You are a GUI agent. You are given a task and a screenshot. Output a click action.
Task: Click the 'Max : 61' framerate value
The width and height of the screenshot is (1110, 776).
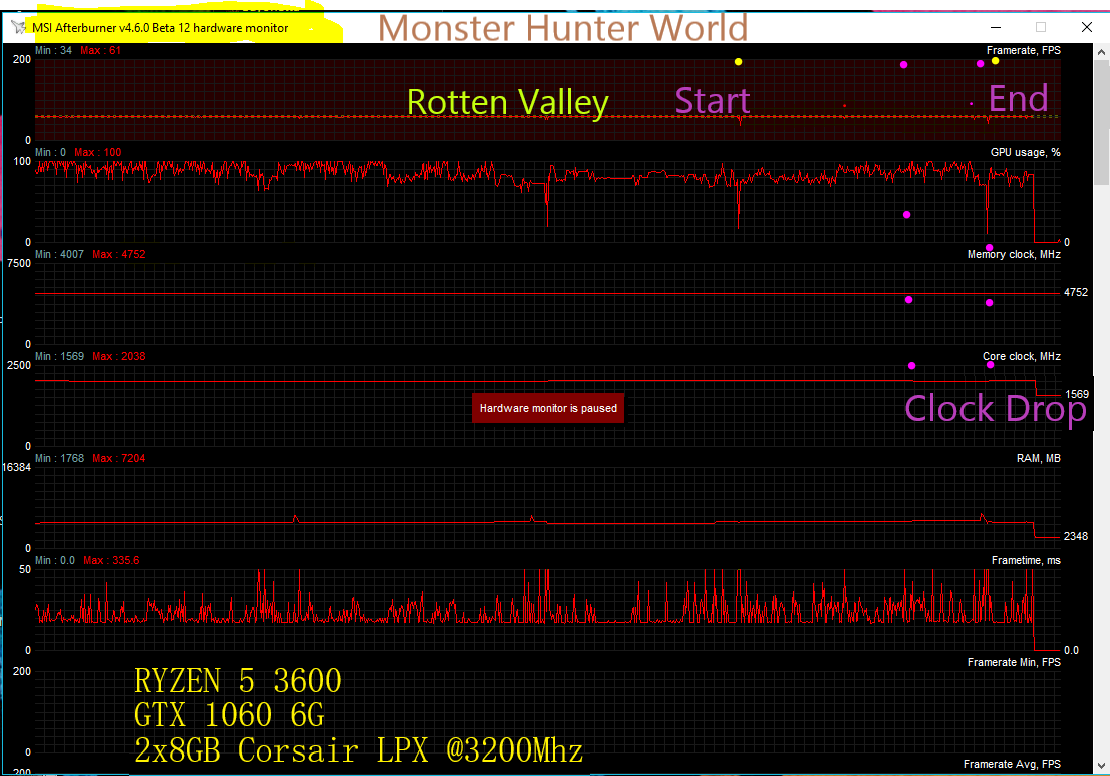[101, 50]
